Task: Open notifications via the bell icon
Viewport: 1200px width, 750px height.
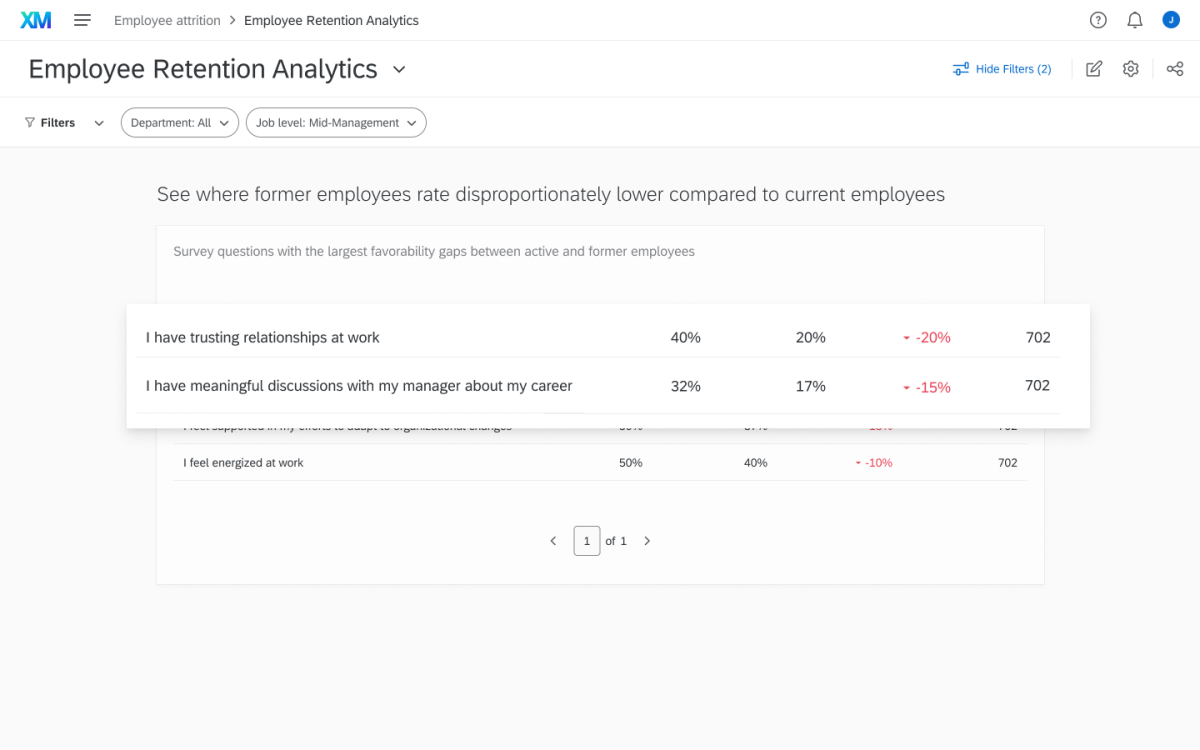Action: tap(1134, 19)
